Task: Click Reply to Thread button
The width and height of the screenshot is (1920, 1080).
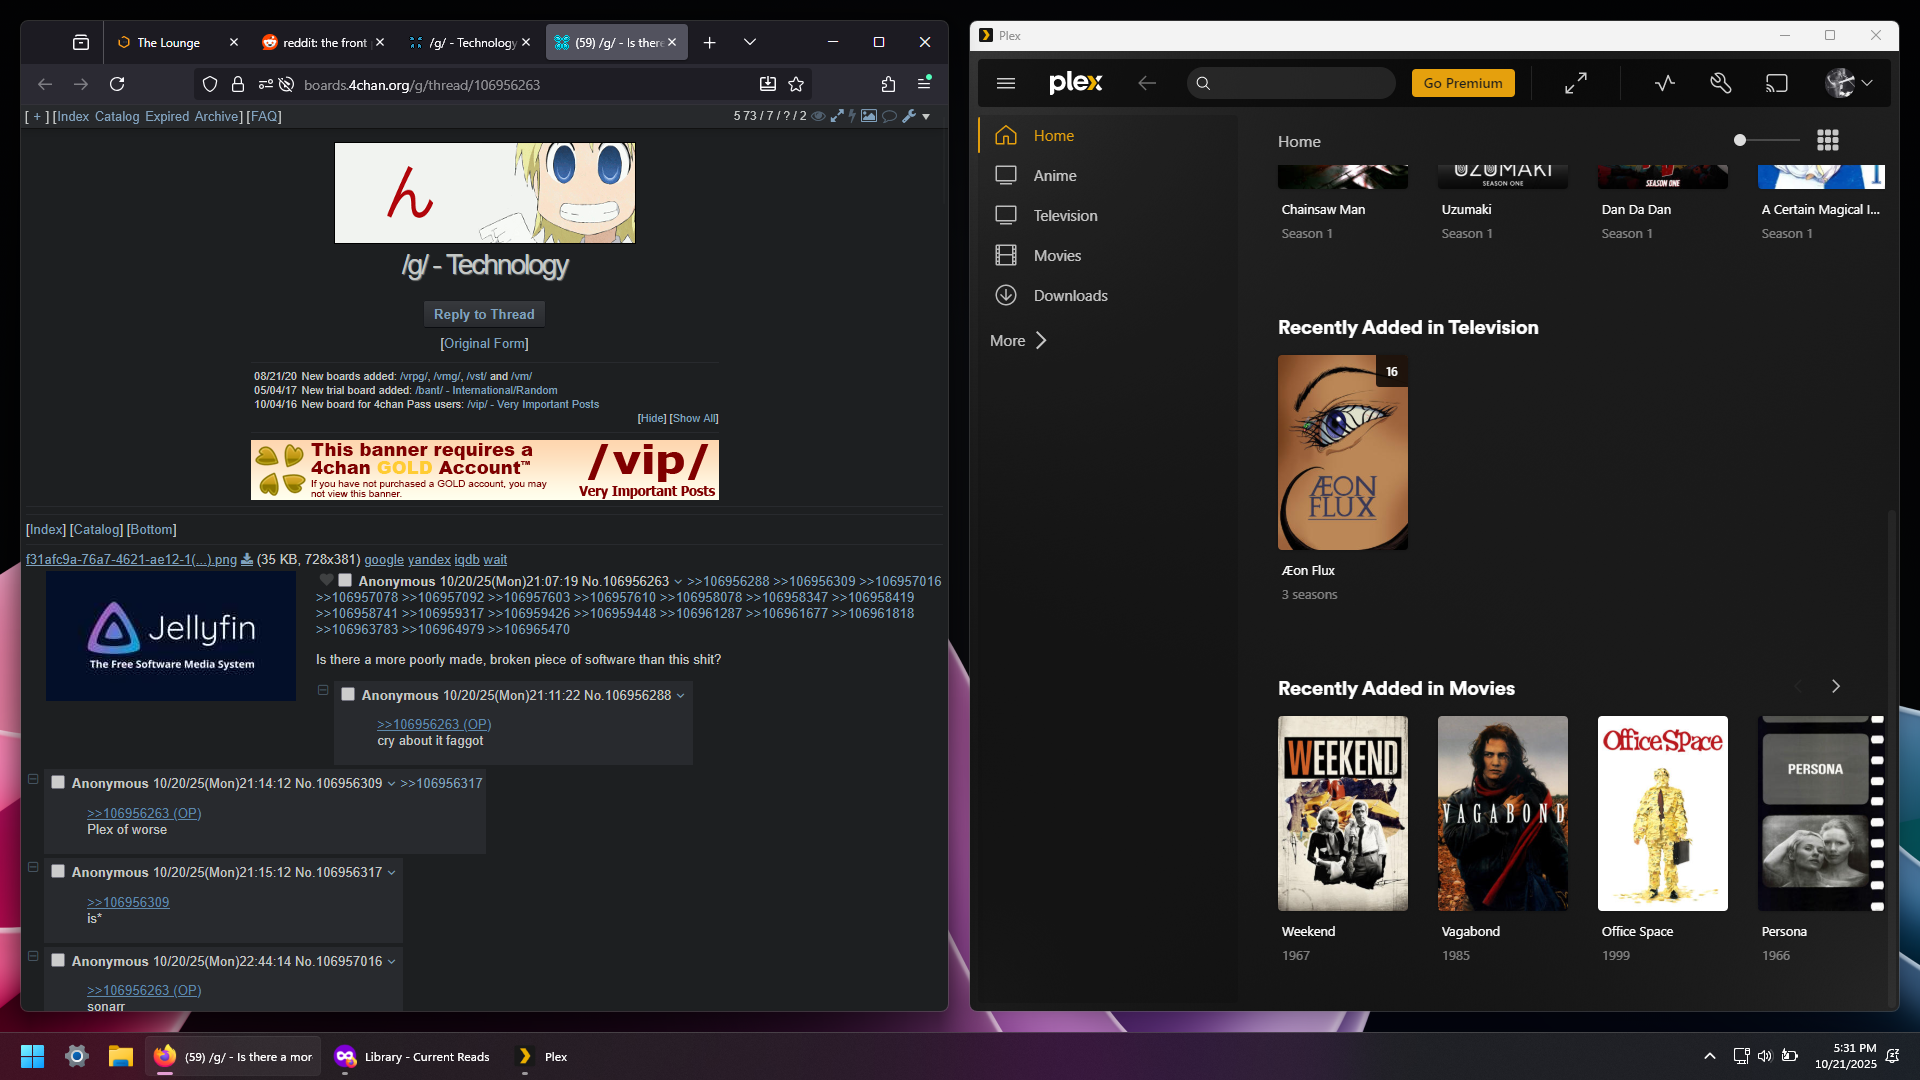Action: tap(484, 314)
